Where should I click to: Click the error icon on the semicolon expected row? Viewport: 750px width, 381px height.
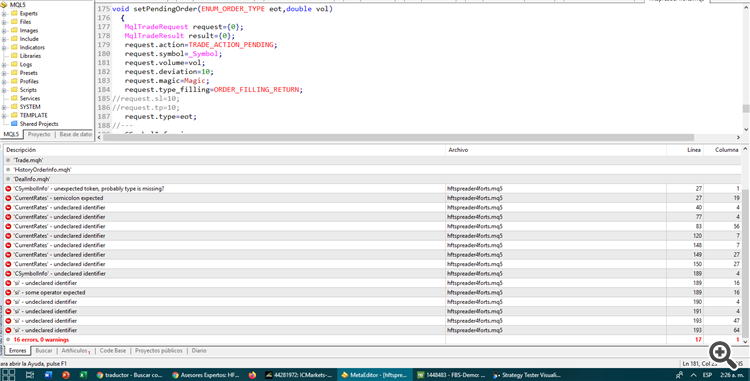[8, 198]
